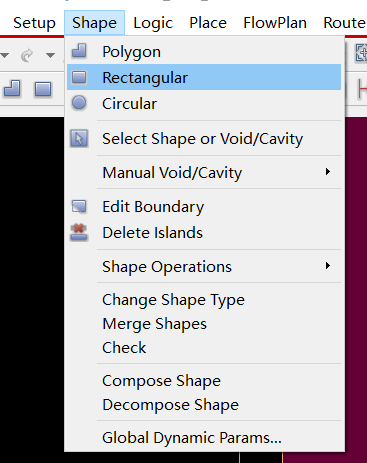Click toolbar rectangle shape add button

pos(43,89)
